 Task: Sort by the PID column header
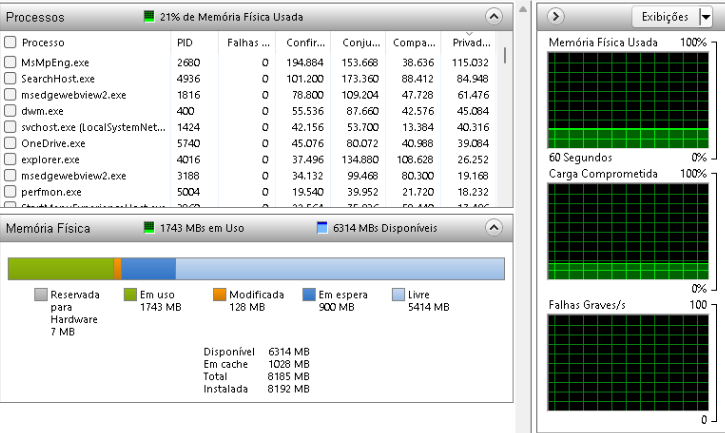pyautogui.click(x=185, y=43)
